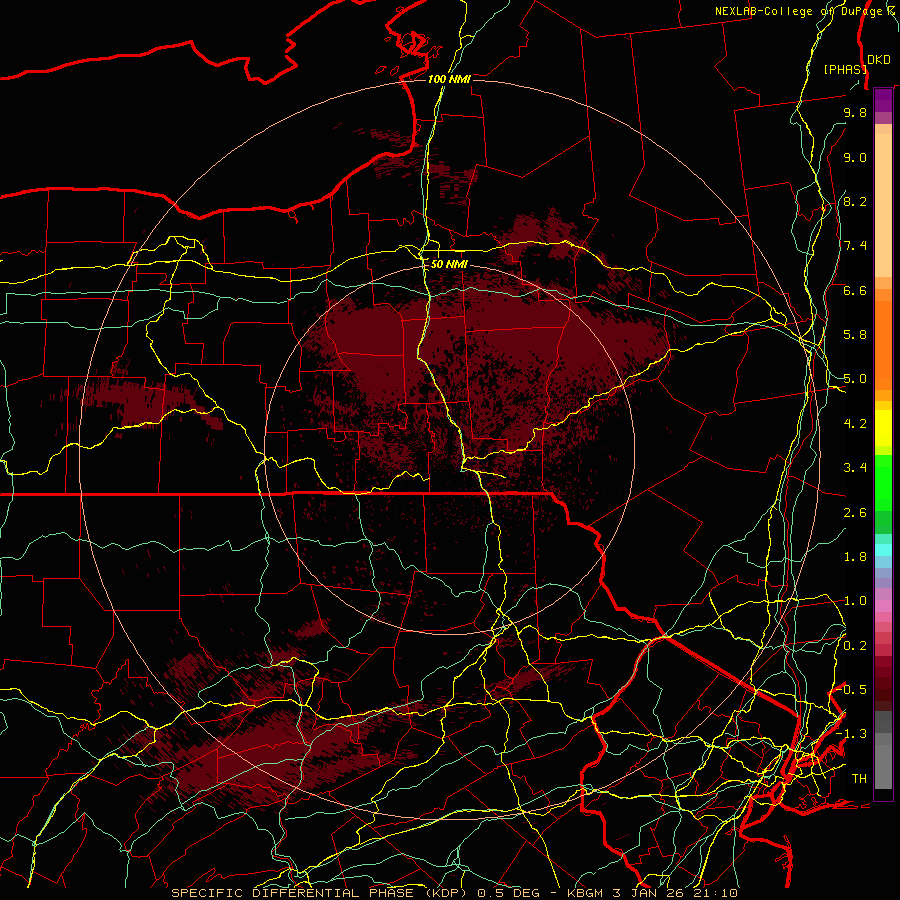Select the 6.6 scale value

(x=855, y=290)
